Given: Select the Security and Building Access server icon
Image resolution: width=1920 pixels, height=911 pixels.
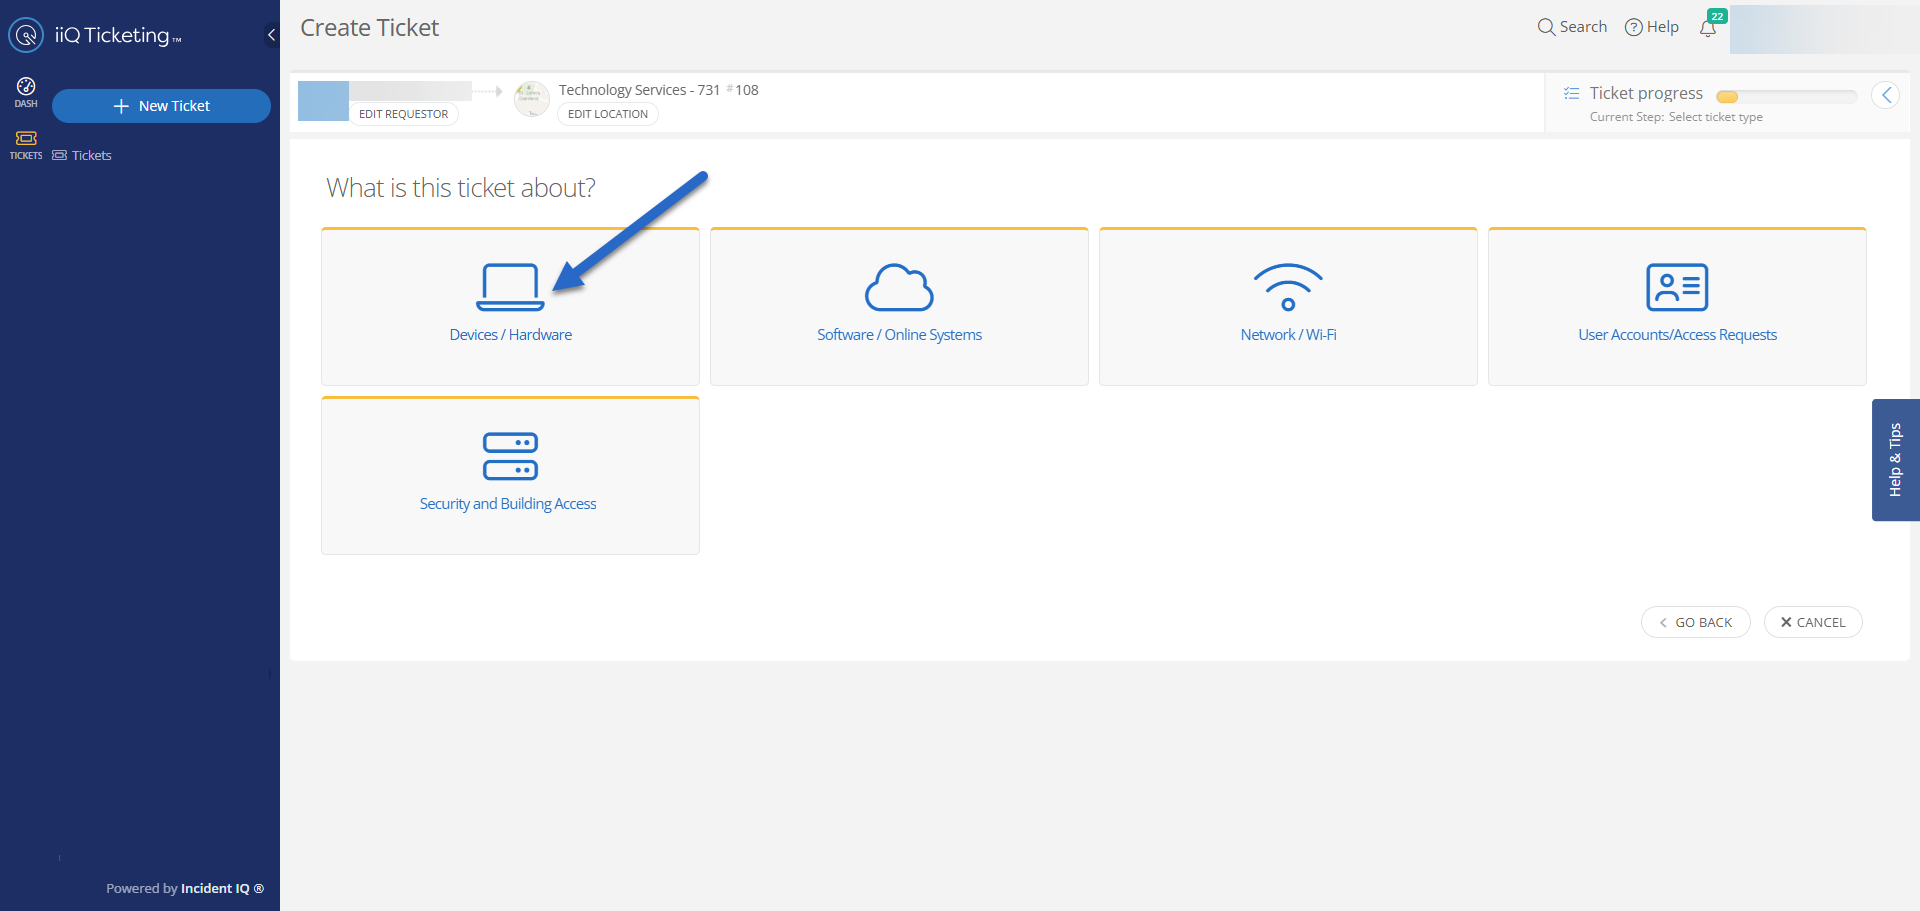Looking at the screenshot, I should [510, 457].
